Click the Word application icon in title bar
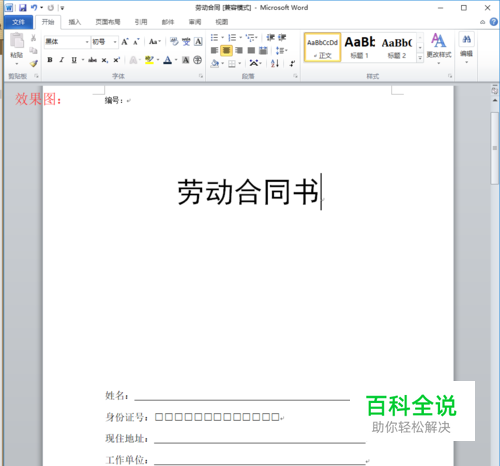Viewport: 500px width, 466px height. [9, 8]
